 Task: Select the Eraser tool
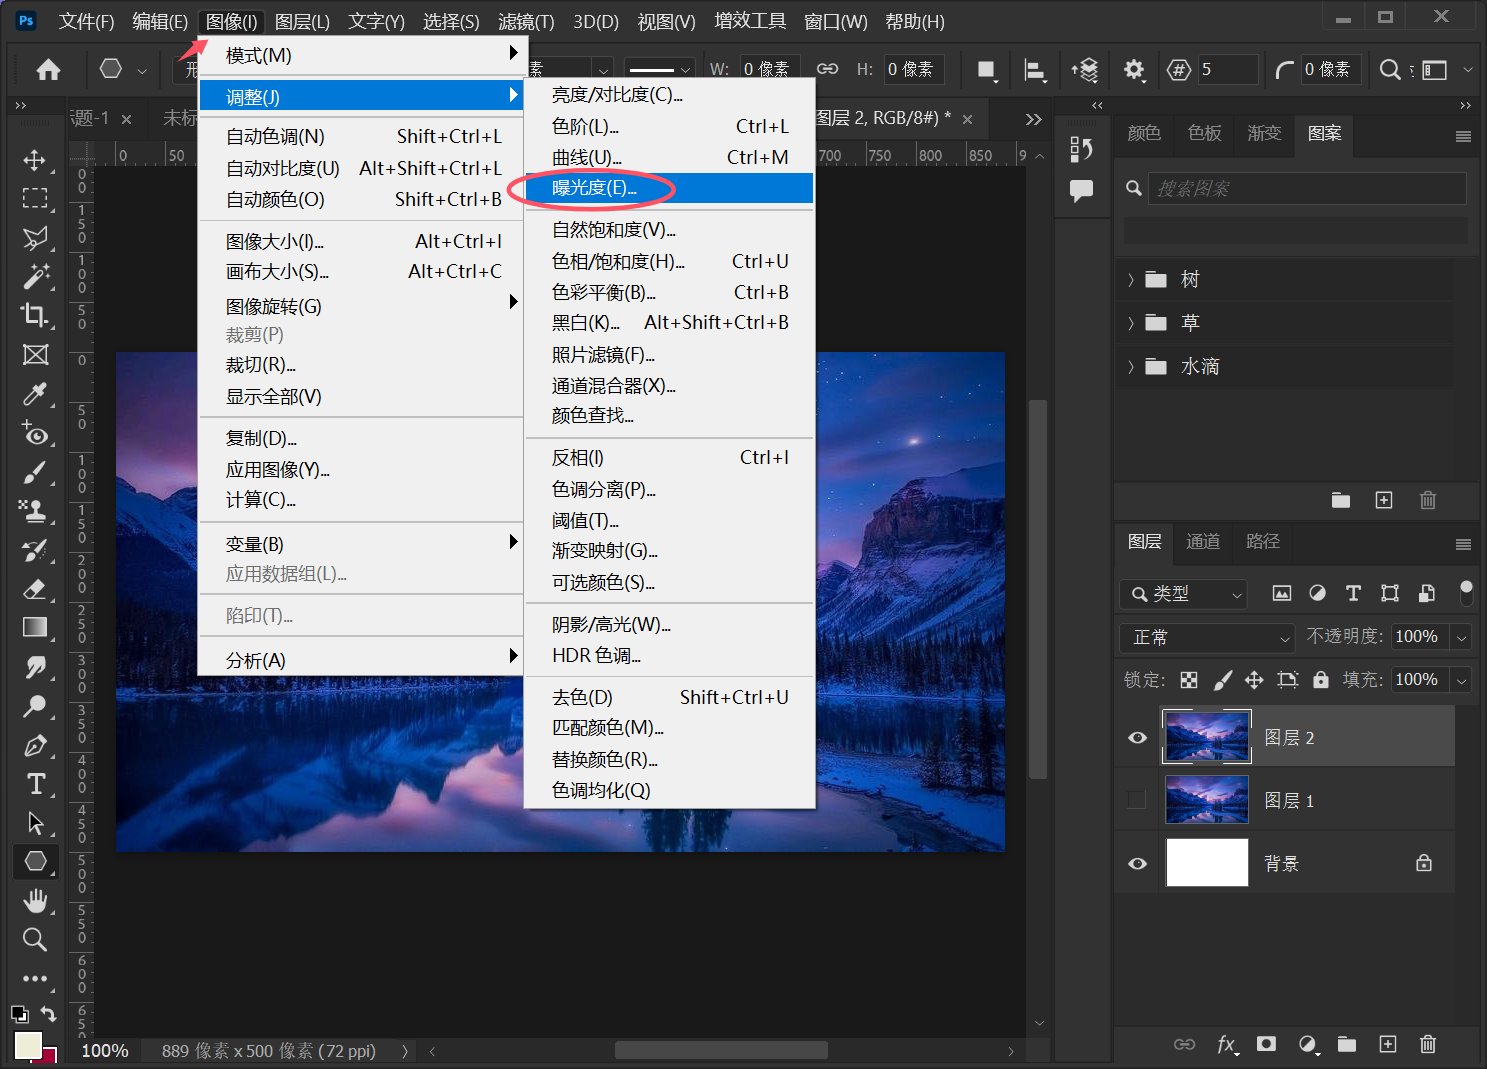pyautogui.click(x=35, y=589)
